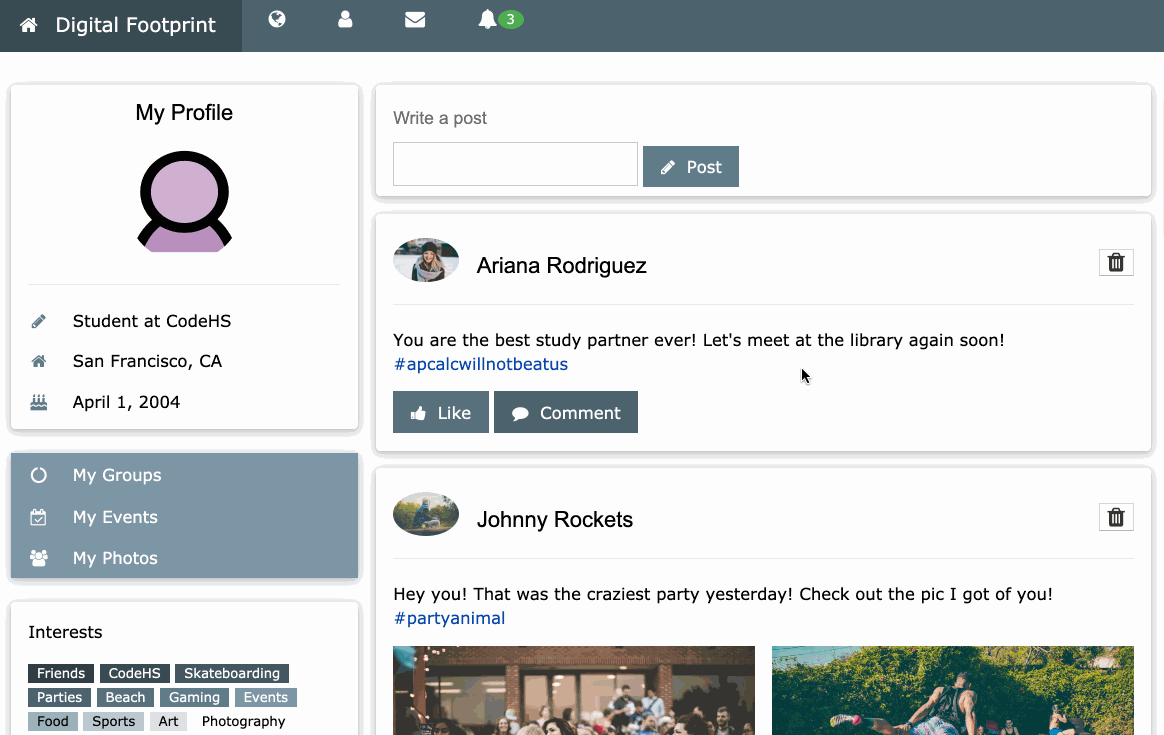Click the Johnny Rockets name heading
Viewport: 1164px width, 735px height.
[555, 519]
